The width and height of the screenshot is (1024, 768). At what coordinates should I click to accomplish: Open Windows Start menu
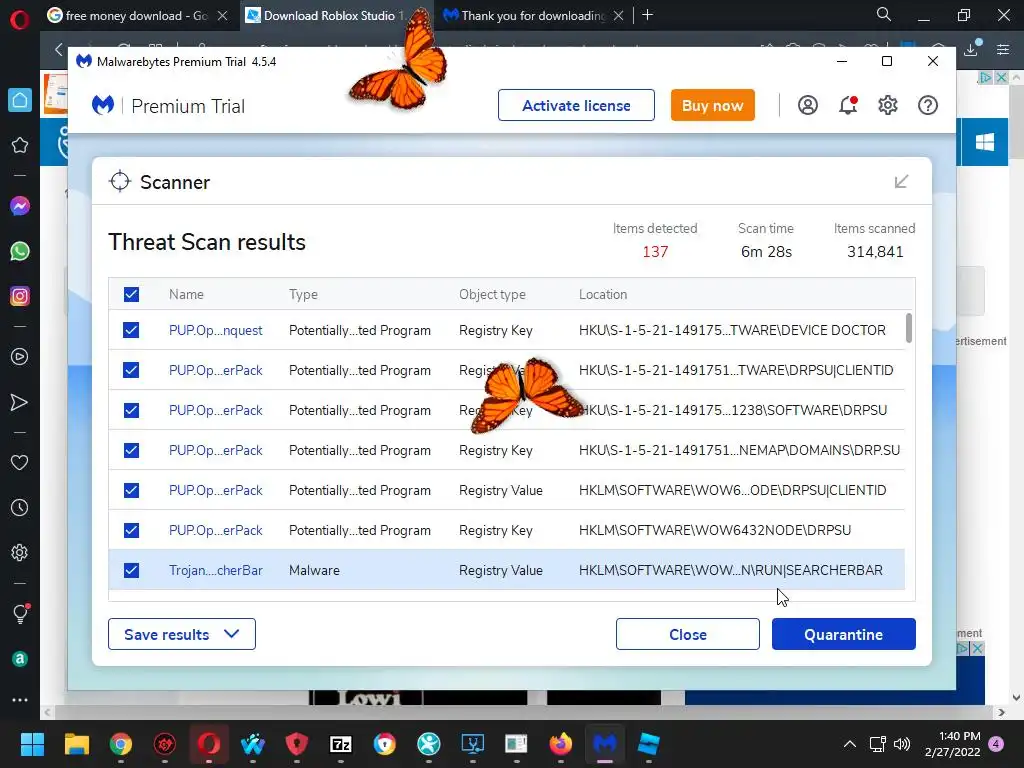[x=32, y=744]
